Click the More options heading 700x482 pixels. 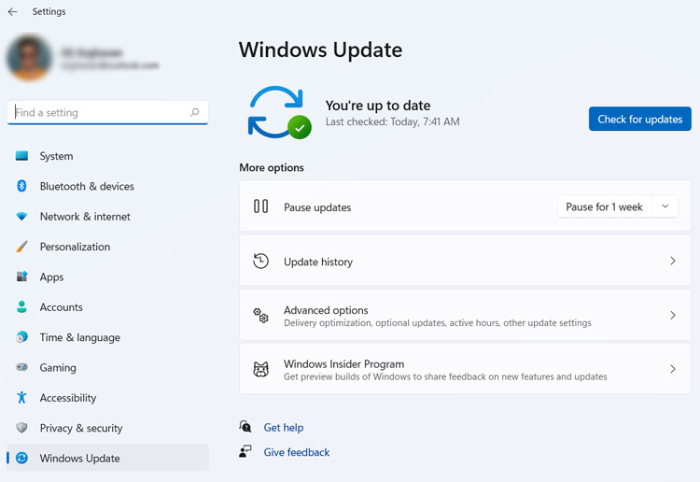tap(271, 167)
